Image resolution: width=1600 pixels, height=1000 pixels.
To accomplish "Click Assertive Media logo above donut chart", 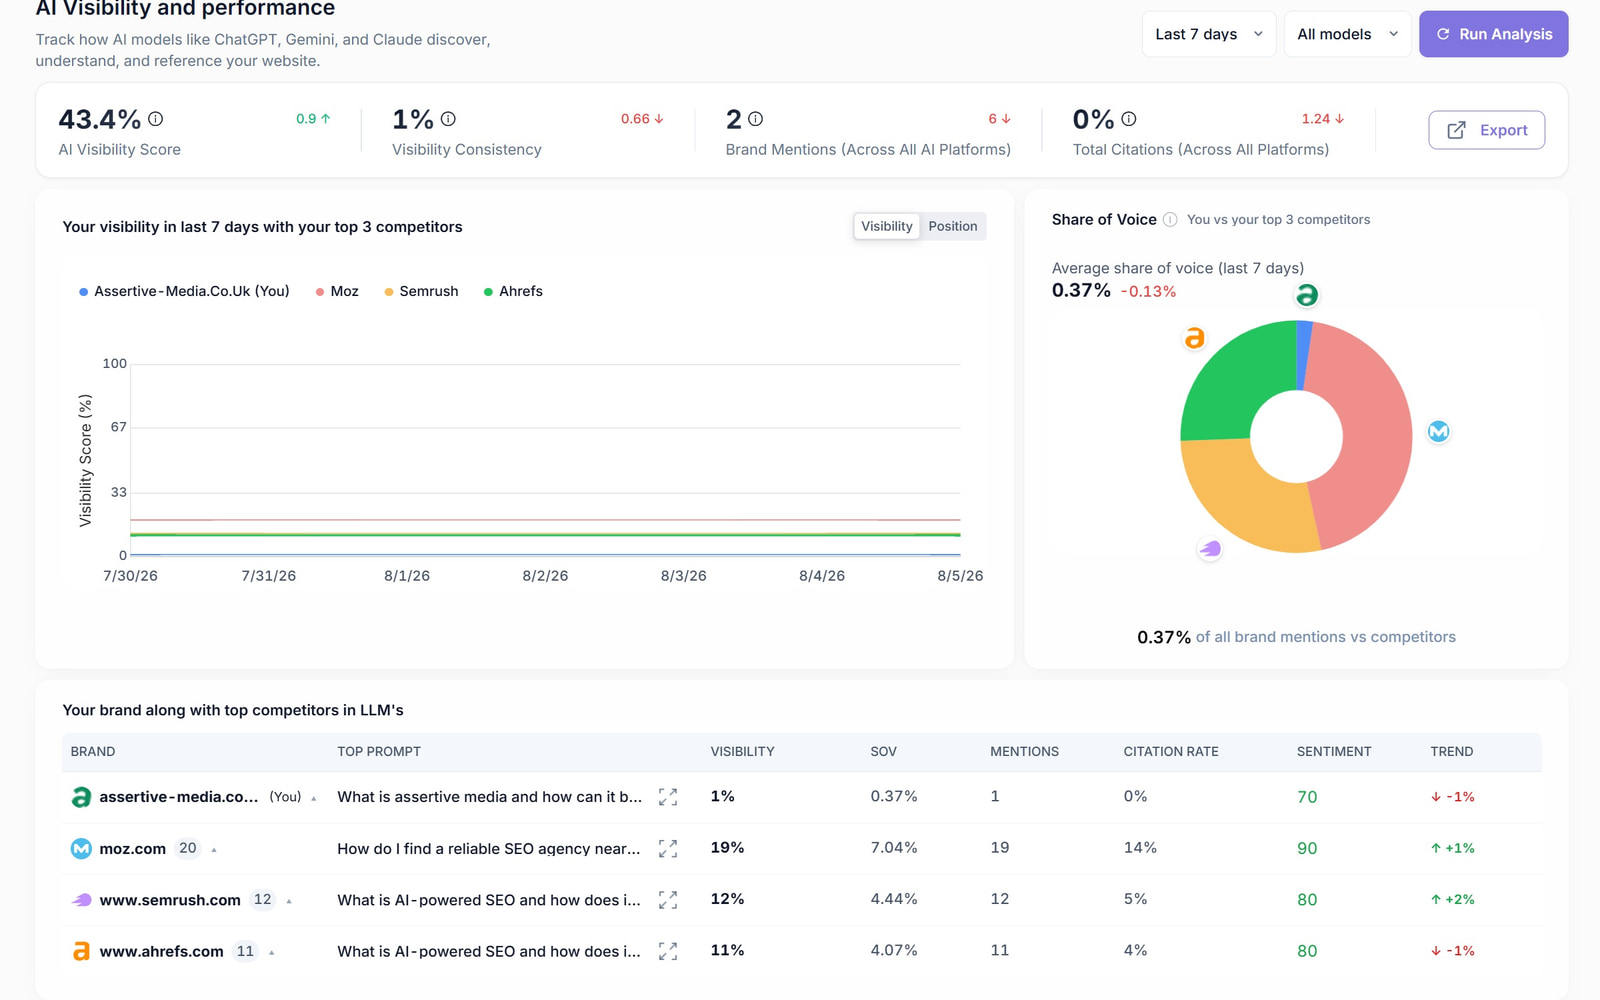I will point(1306,295).
